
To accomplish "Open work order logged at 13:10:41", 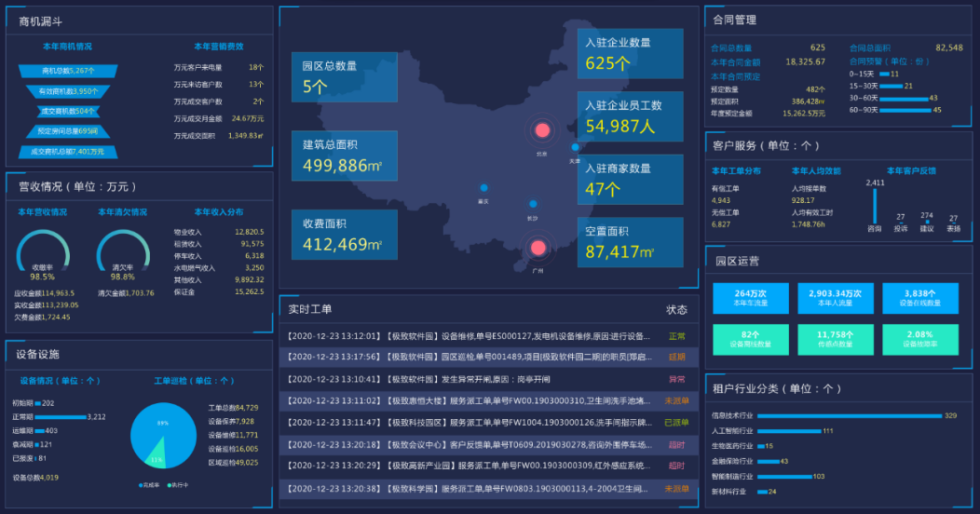I will 489,379.
